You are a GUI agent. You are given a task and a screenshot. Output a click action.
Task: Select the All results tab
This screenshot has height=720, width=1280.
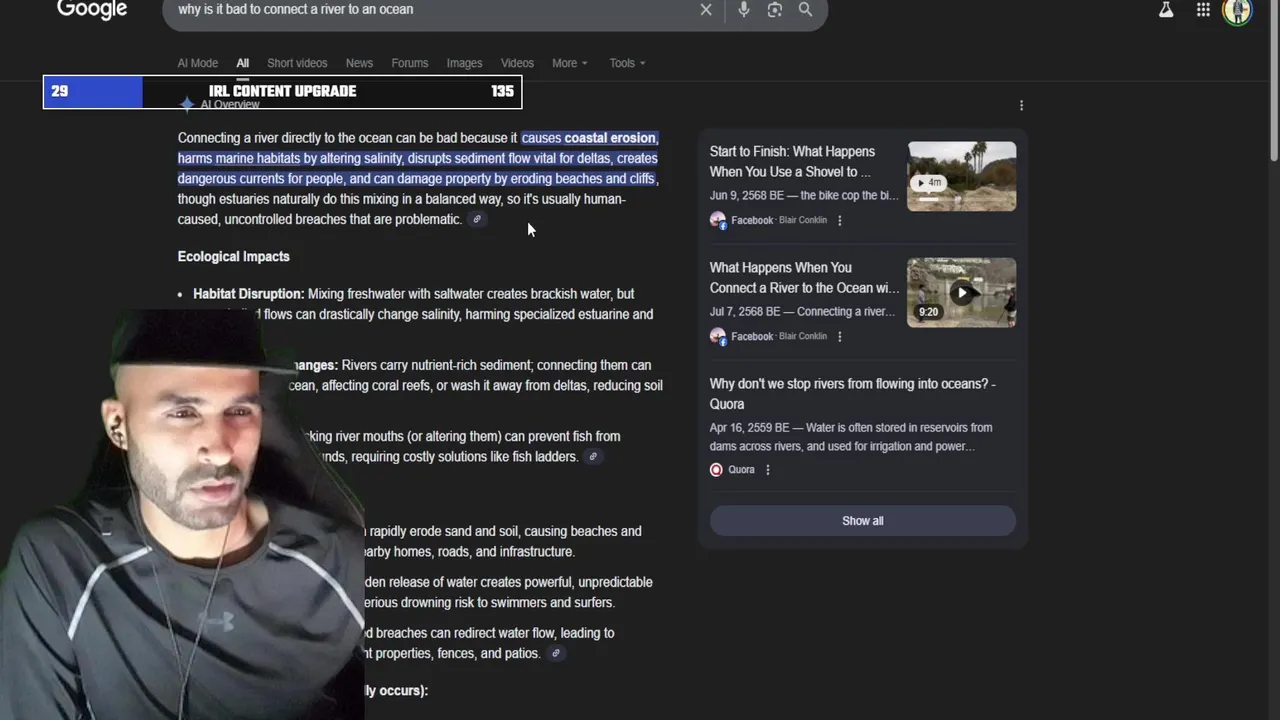[x=242, y=63]
